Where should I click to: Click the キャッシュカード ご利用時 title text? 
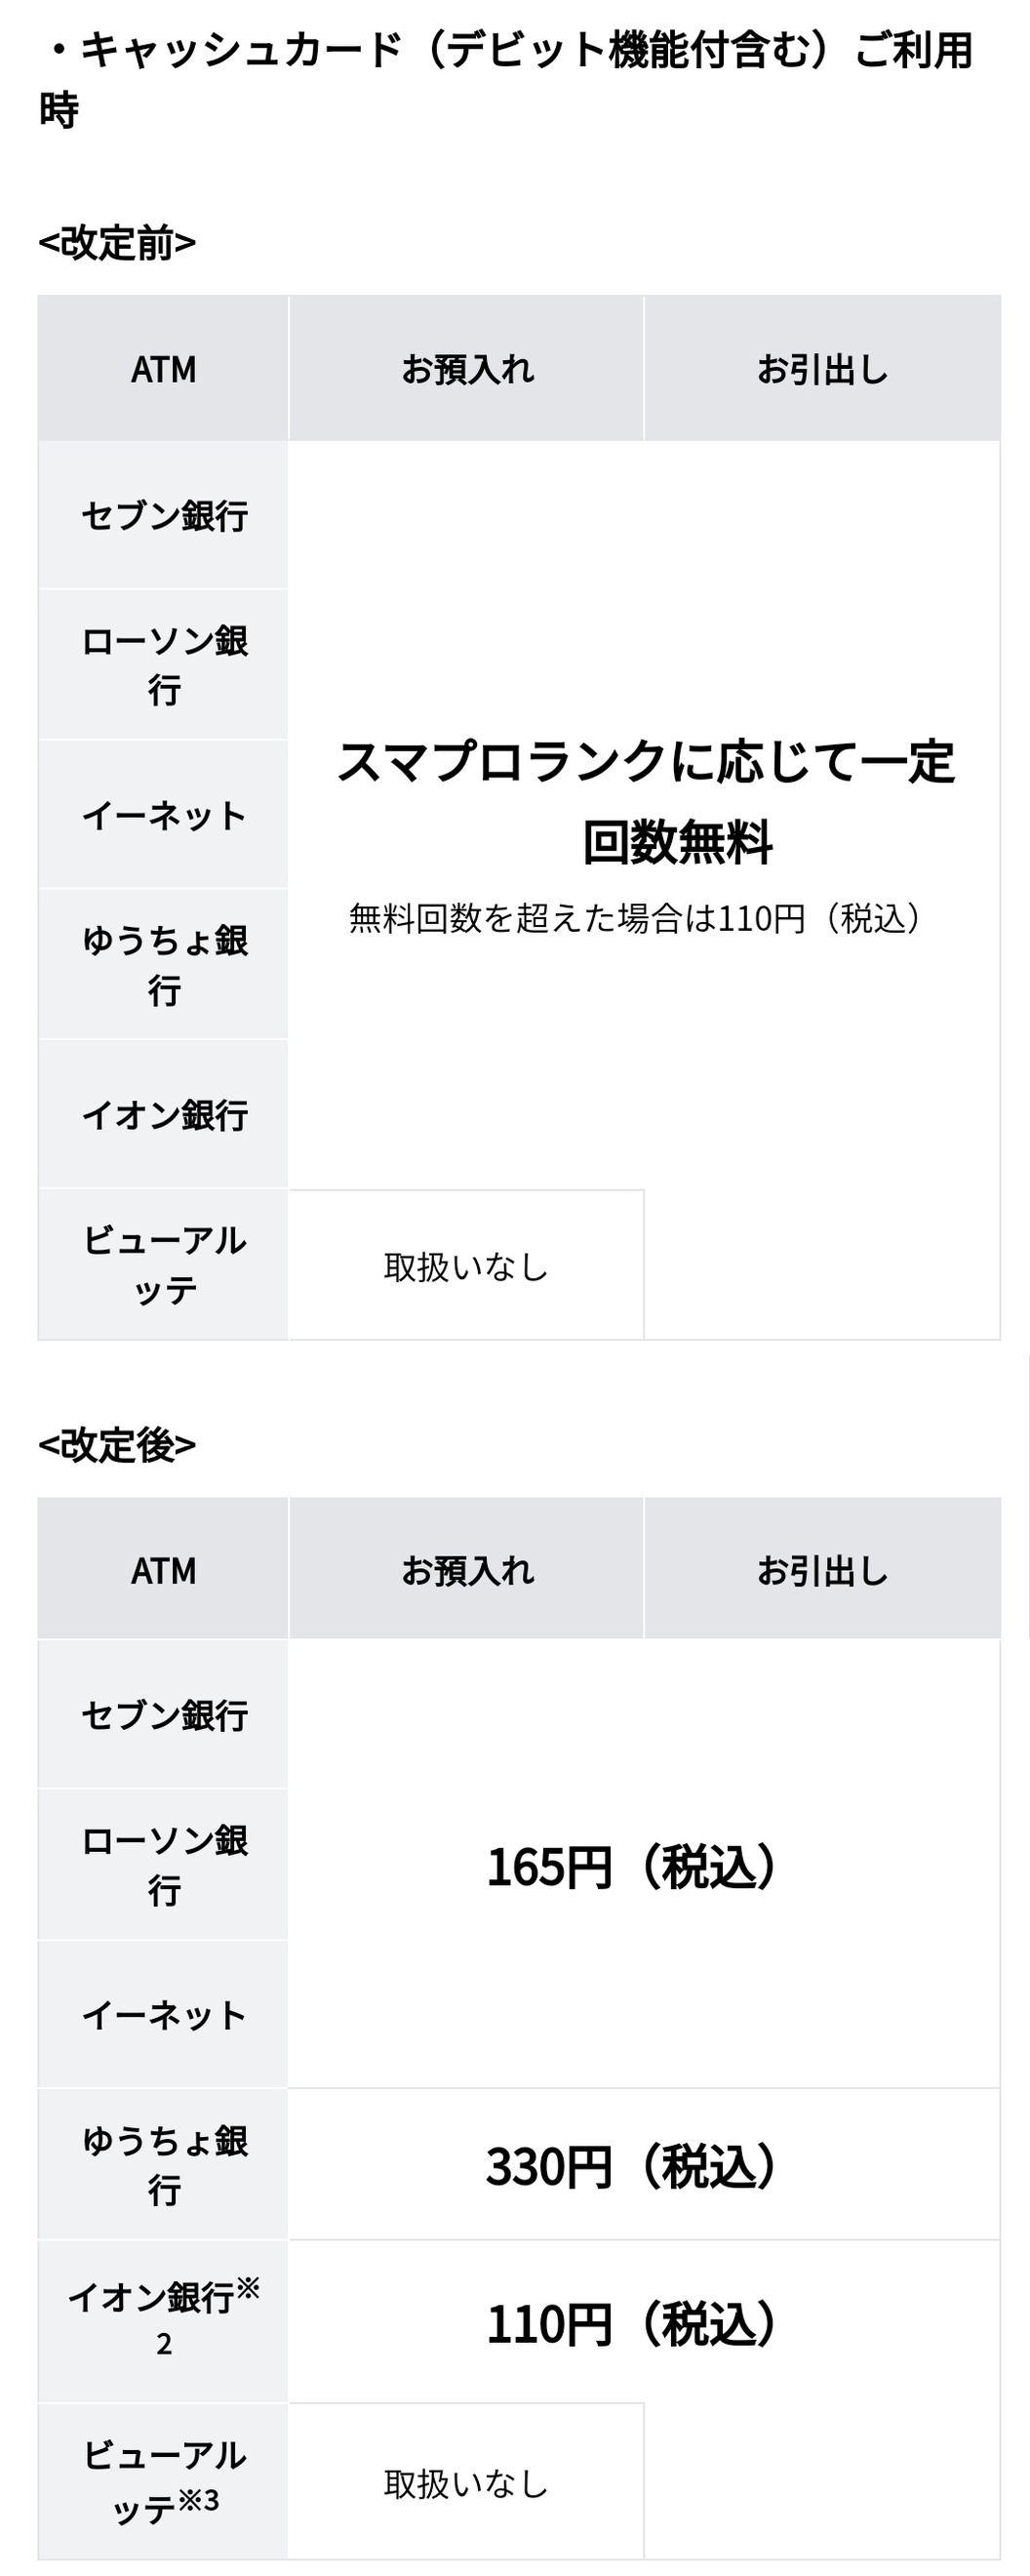505,78
